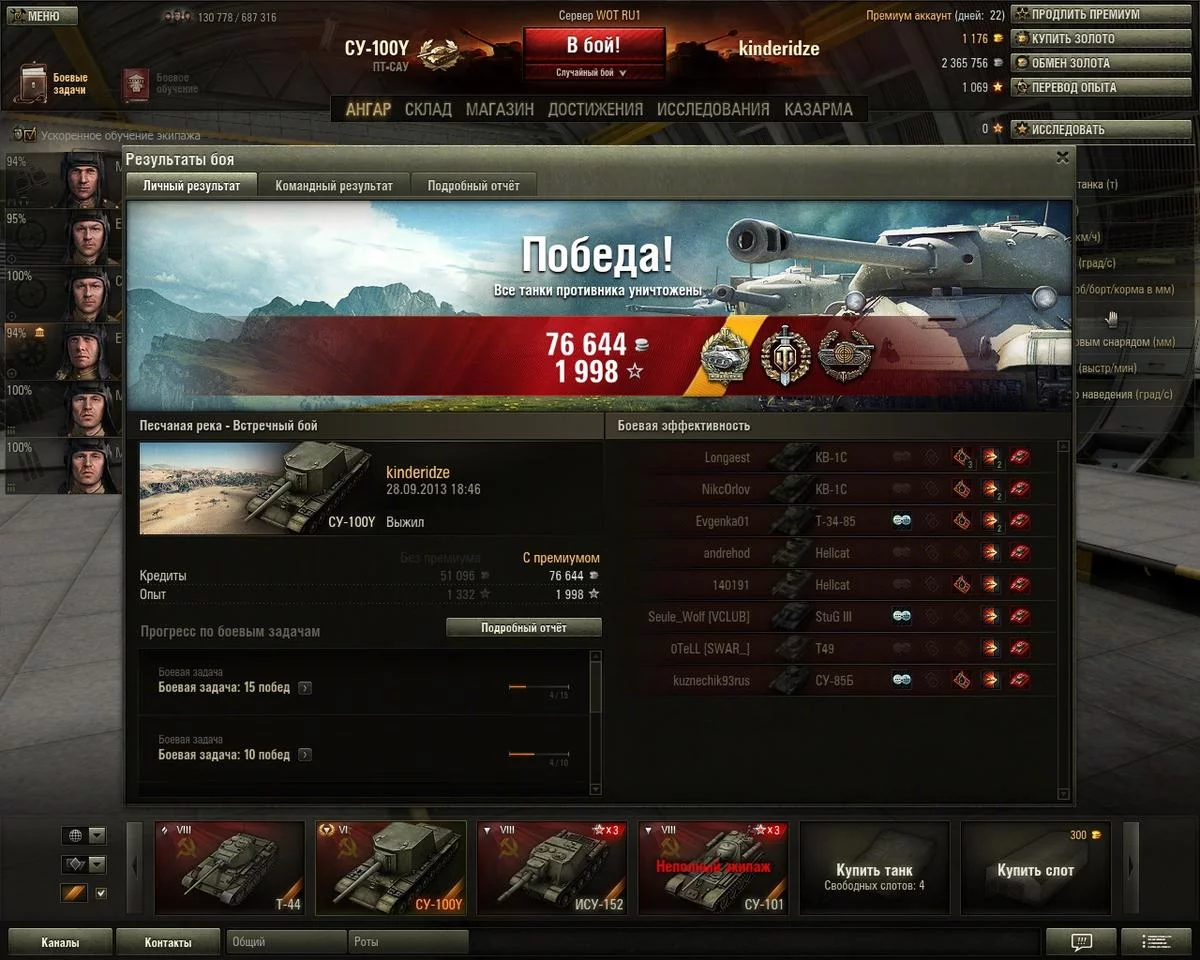This screenshot has height=960, width=1200.
Task: Open the notifications list icon at bottom right
Action: coord(1157,942)
